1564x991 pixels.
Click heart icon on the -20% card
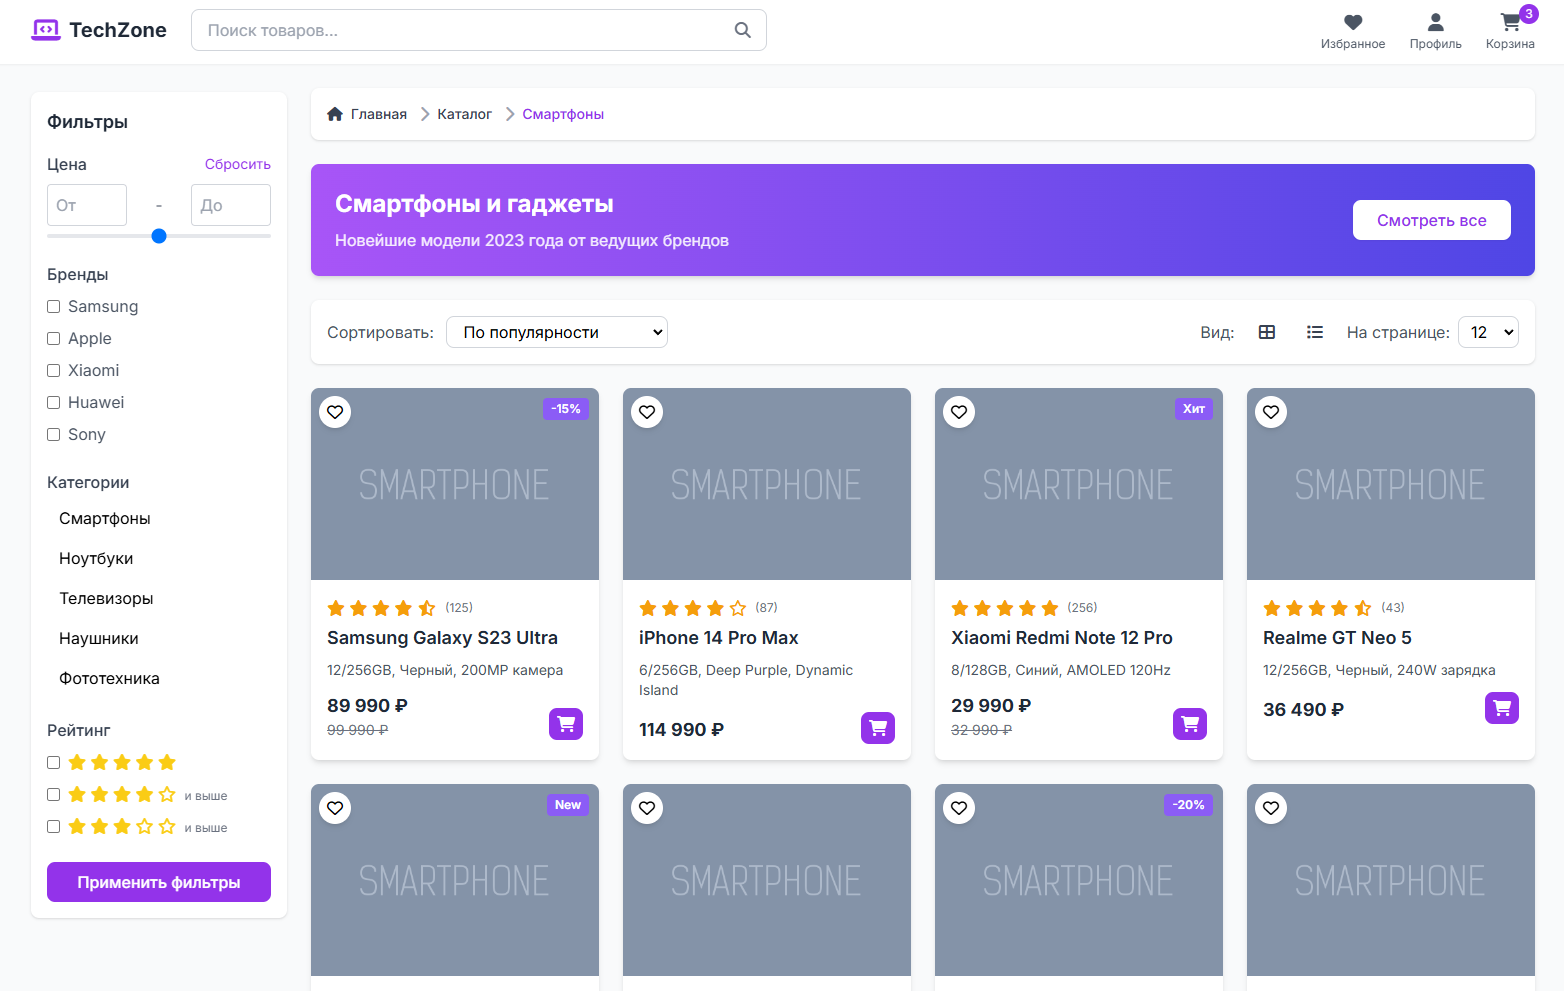959,808
